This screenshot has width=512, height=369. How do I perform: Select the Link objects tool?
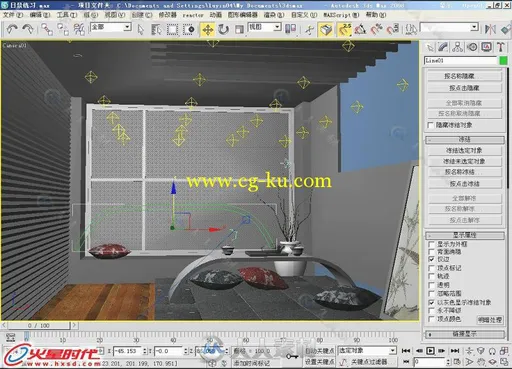pyautogui.click(x=47, y=29)
